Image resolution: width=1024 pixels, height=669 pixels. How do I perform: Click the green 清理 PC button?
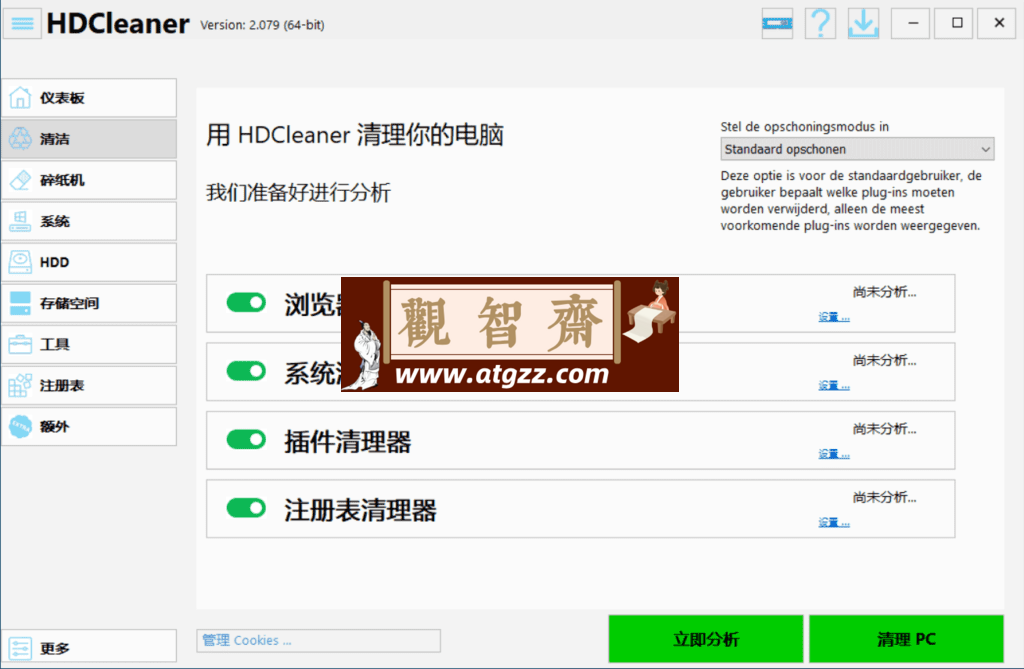(x=906, y=639)
